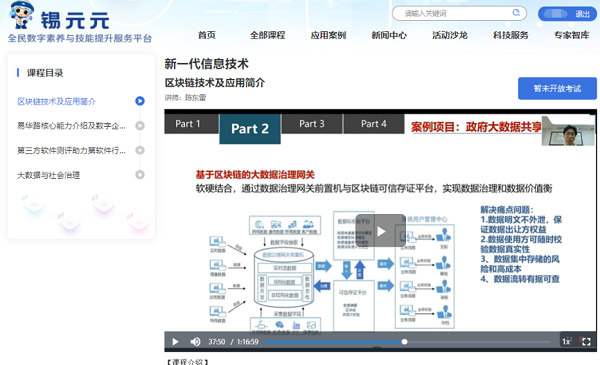Viewport: 600px width, 365px height.
Task: Mute the video with speaker icon
Action: tap(195, 342)
